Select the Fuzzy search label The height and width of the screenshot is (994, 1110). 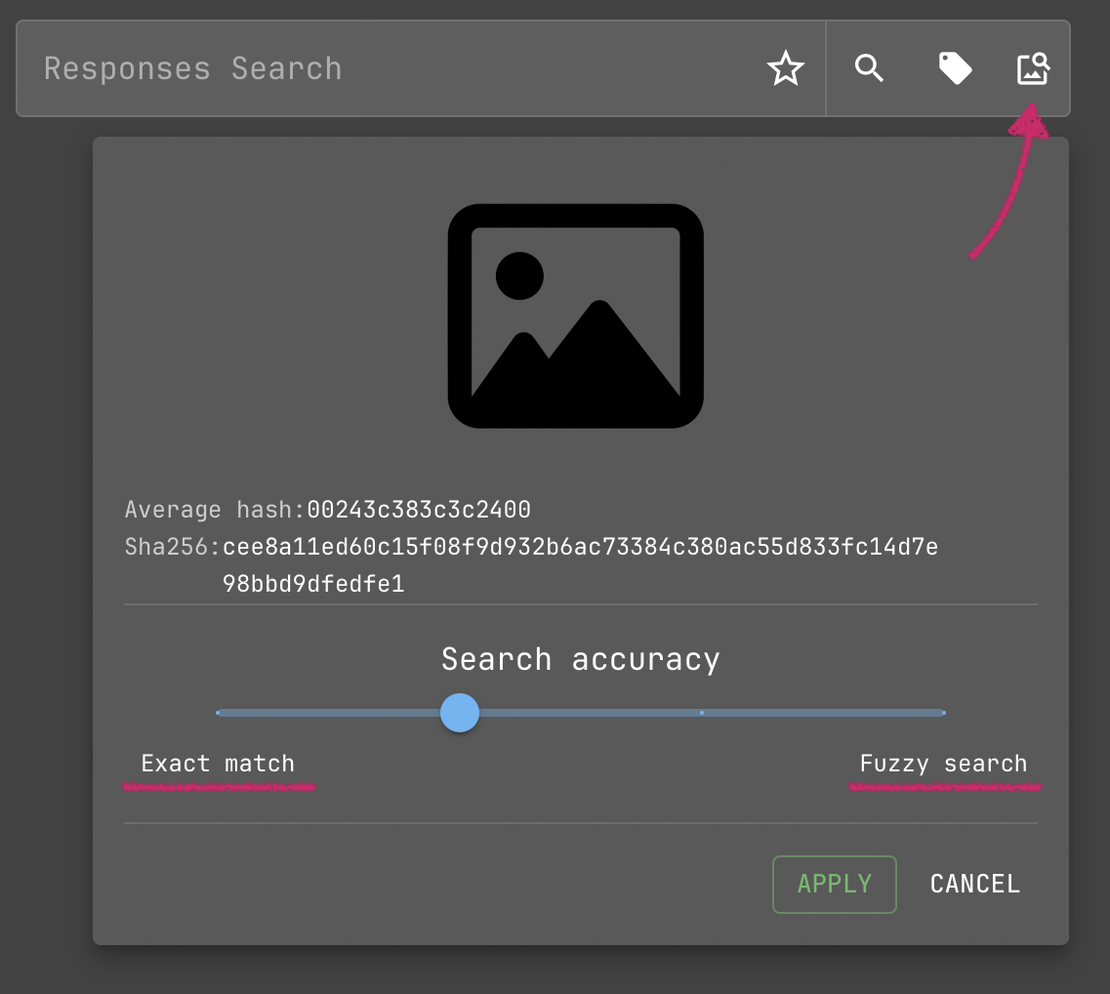tap(943, 763)
